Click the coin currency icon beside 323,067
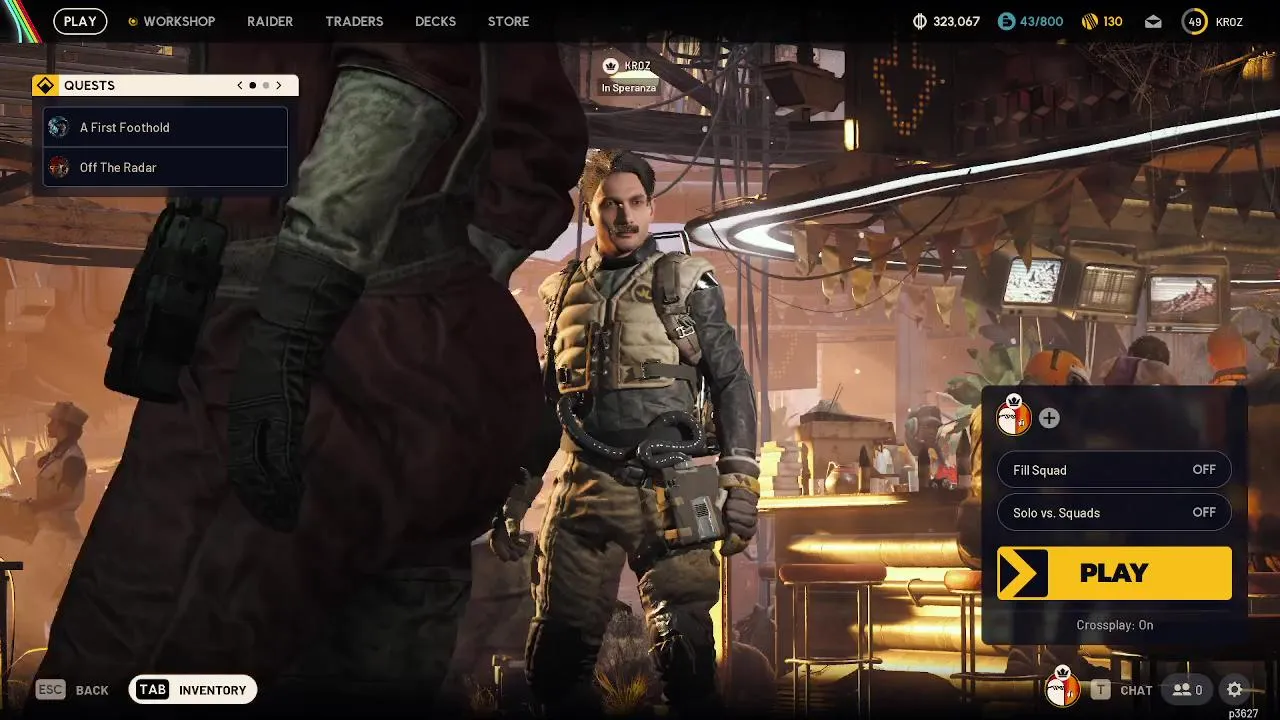The height and width of the screenshot is (720, 1280). click(920, 21)
